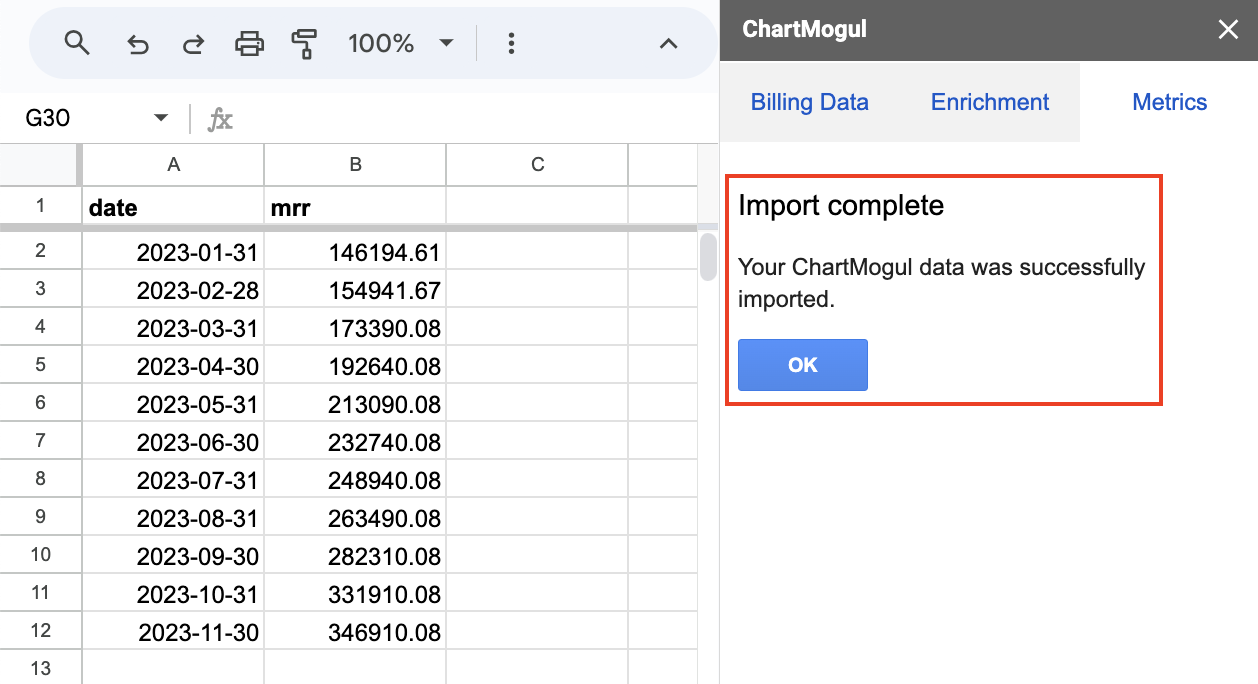Select the mrr value 146194.61
This screenshot has height=684, width=1258.
click(x=355, y=252)
